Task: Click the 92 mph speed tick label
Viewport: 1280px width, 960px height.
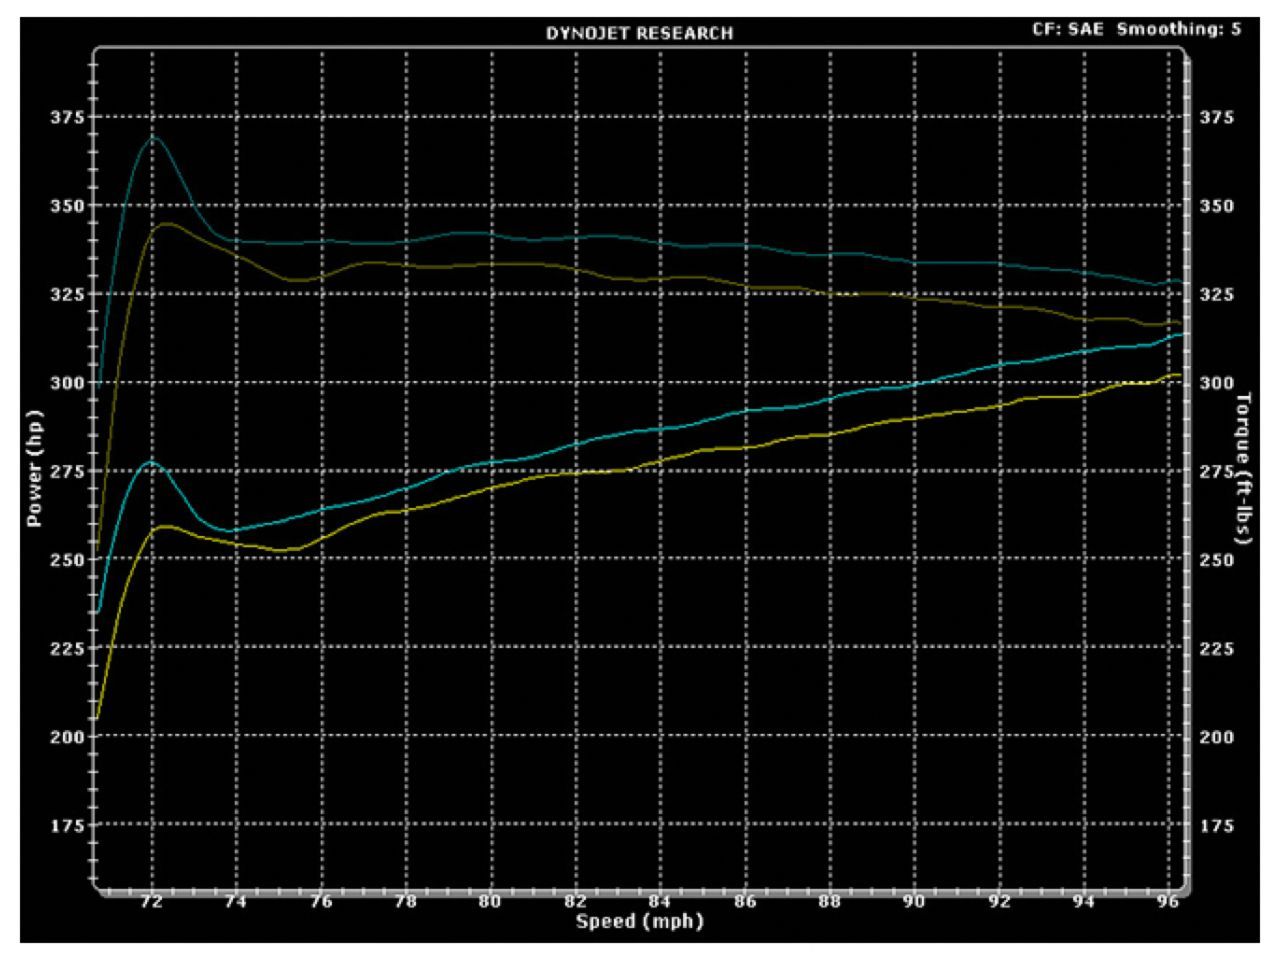Action: tap(997, 901)
